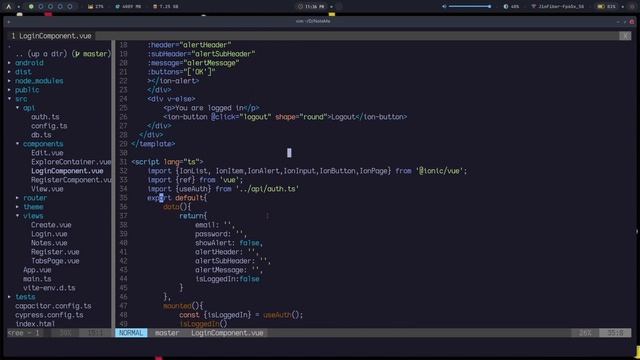Open auth.ts in the file tree
This screenshot has height=360, width=640.
45,117
